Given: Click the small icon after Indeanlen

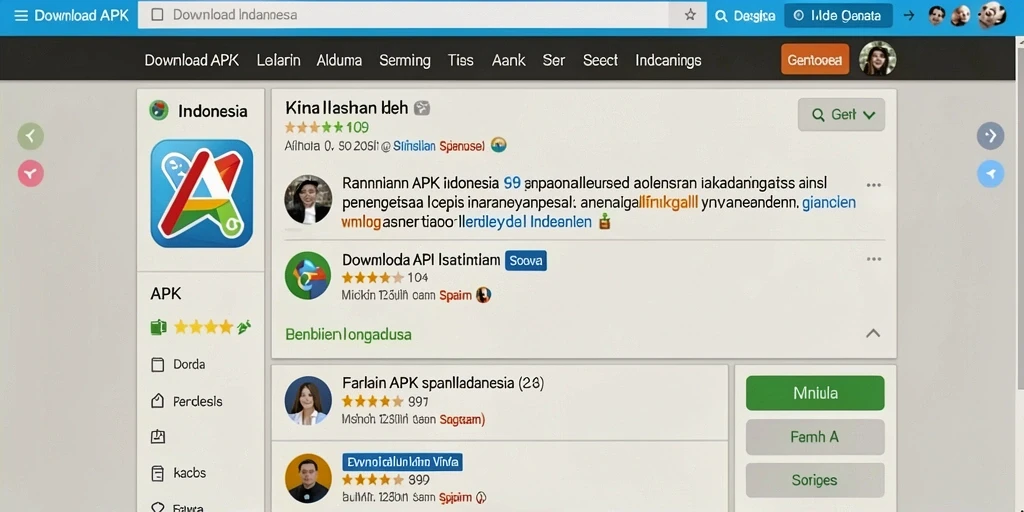Looking at the screenshot, I should (x=604, y=221).
